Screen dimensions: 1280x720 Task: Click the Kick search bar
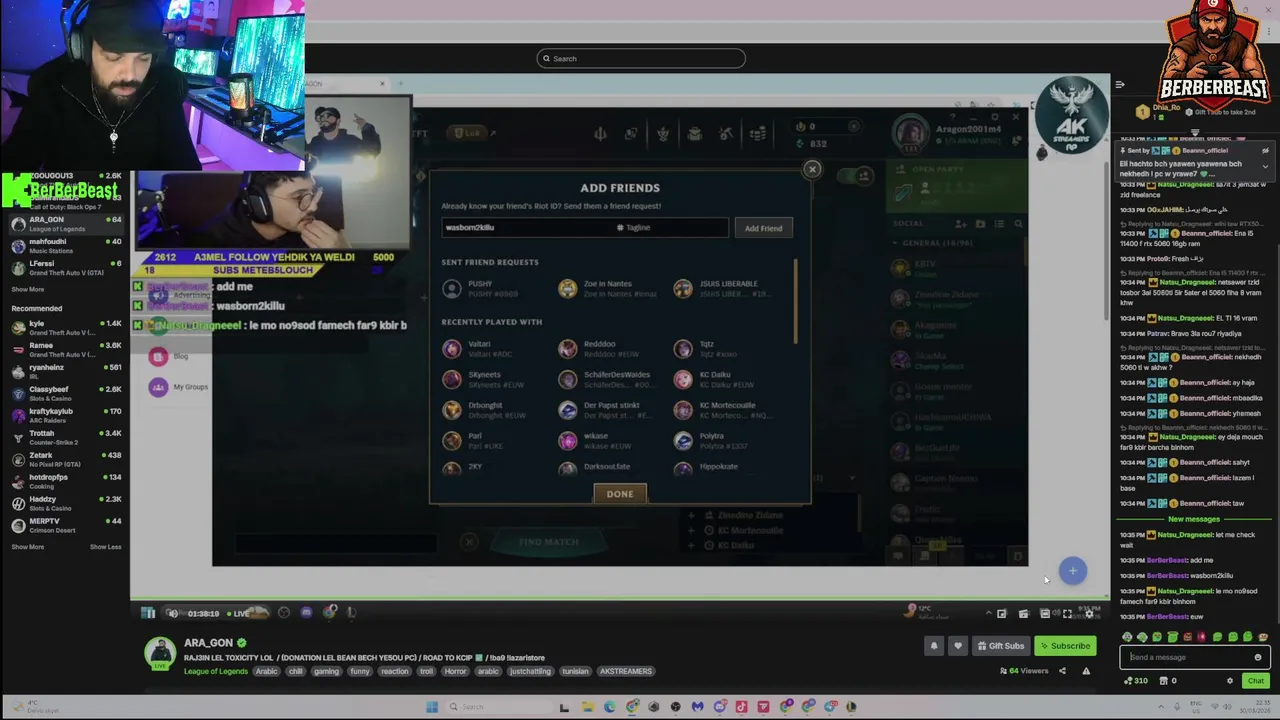click(641, 58)
